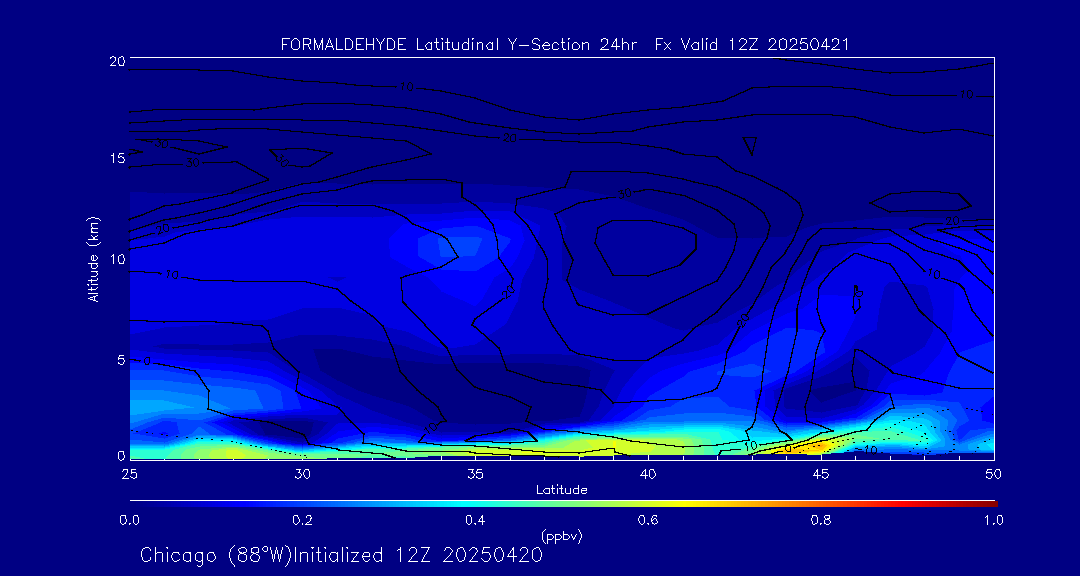Click the latitude axis tick label 40

(x=648, y=474)
